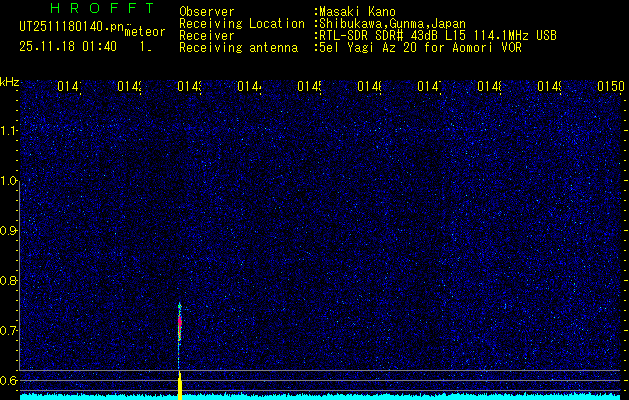The width and height of the screenshot is (629, 400).
Task: Click the 0145 time marker
Action: pyautogui.click(x=309, y=86)
